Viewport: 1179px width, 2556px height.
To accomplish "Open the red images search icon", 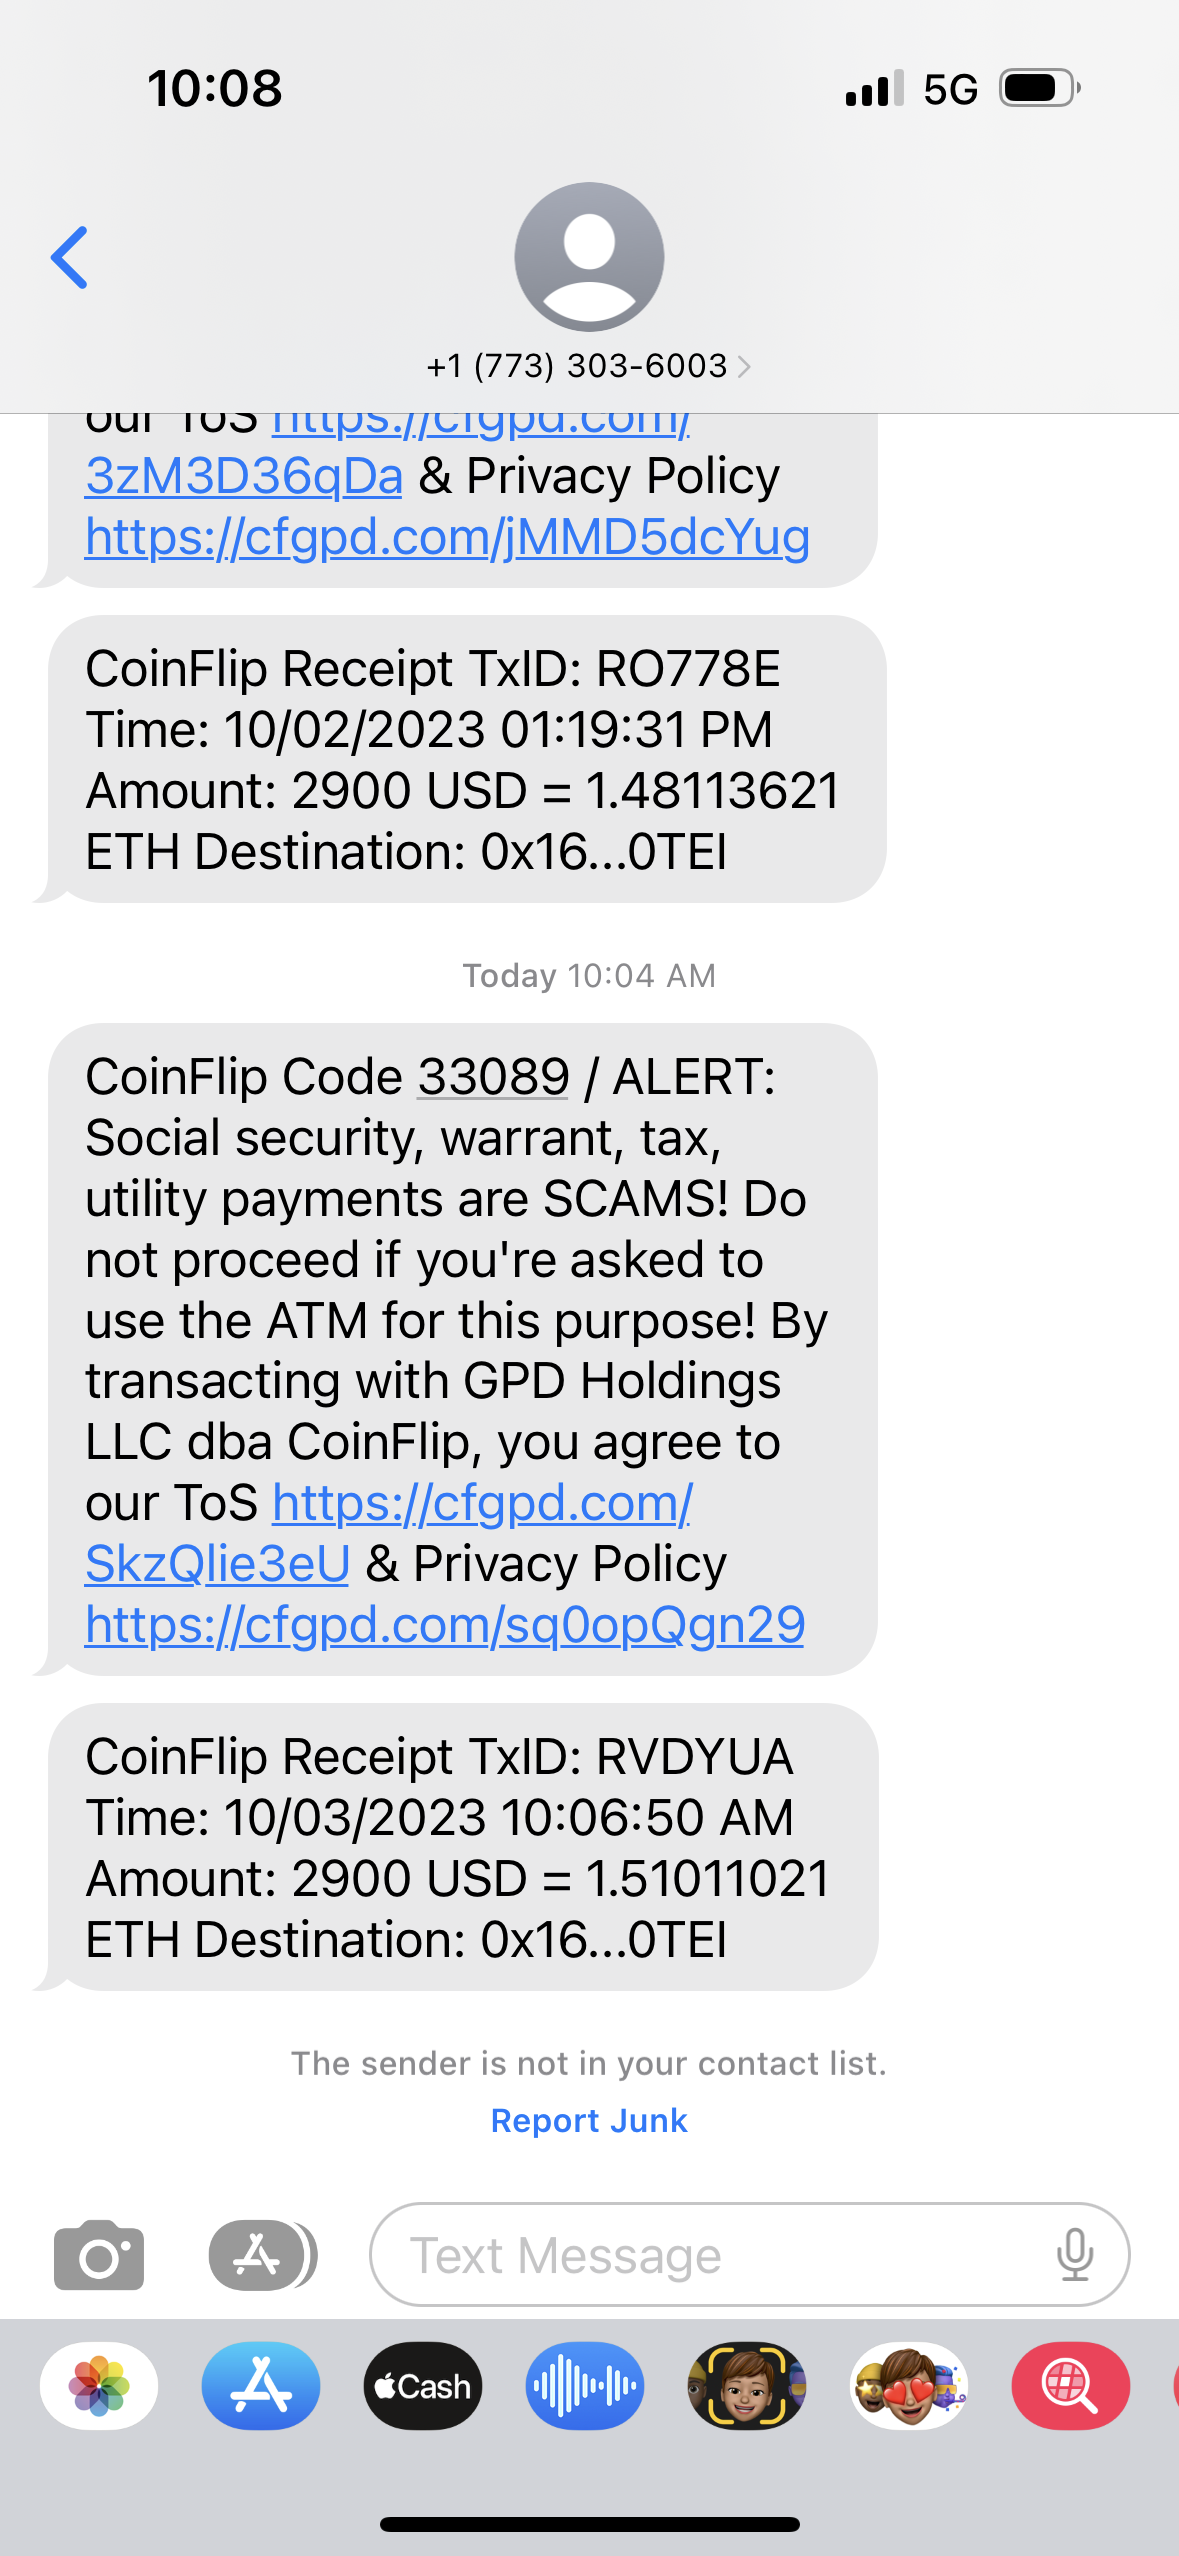I will point(1070,2386).
